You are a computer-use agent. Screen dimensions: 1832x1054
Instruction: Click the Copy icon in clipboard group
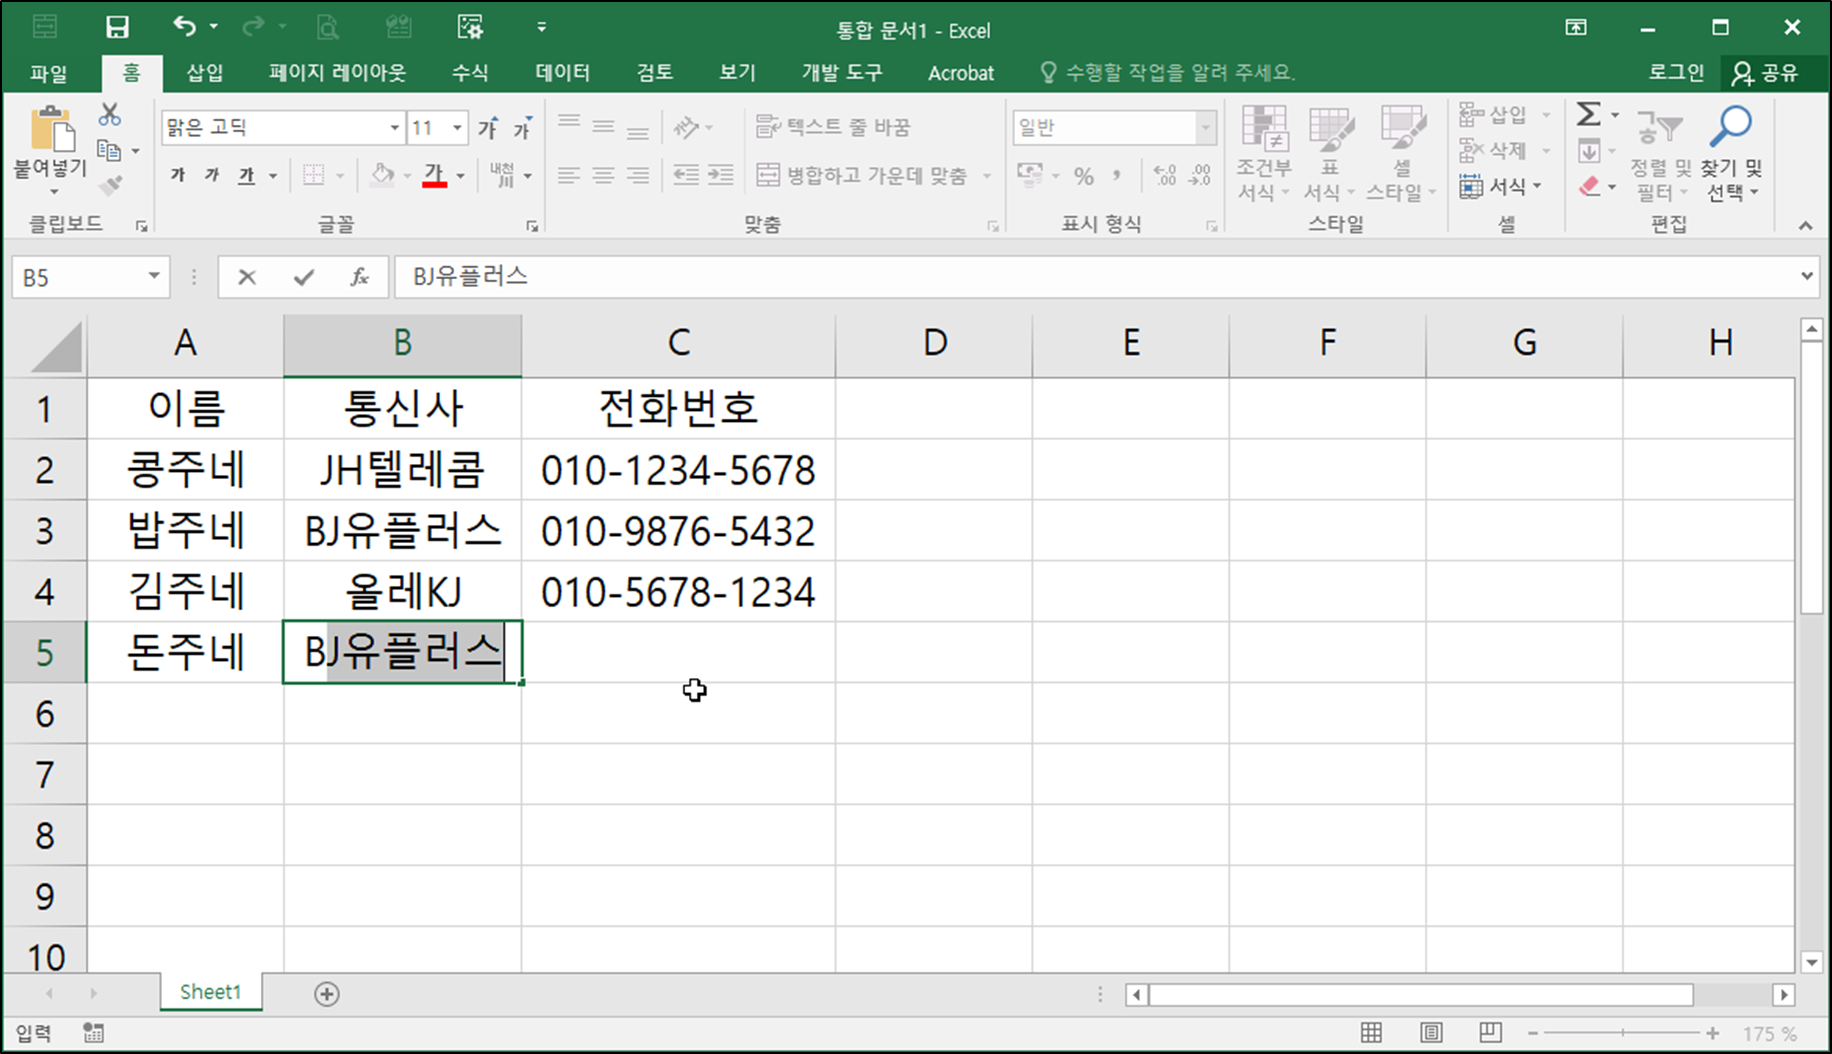pos(109,151)
